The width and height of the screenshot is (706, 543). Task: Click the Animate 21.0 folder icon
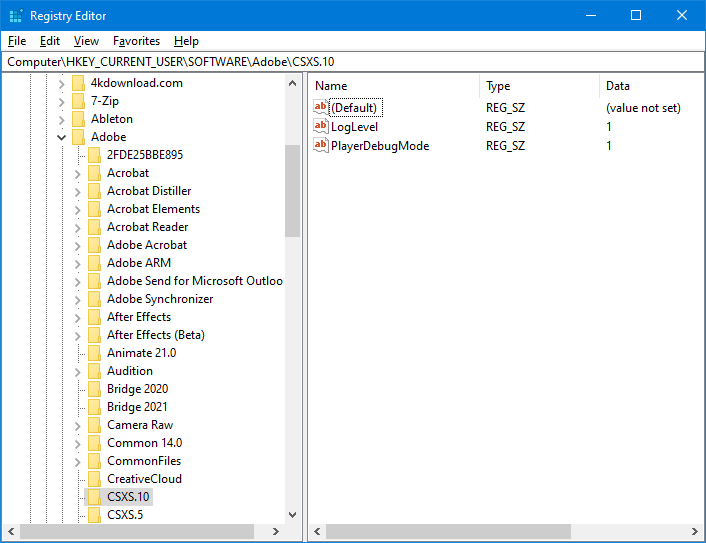(x=95, y=353)
